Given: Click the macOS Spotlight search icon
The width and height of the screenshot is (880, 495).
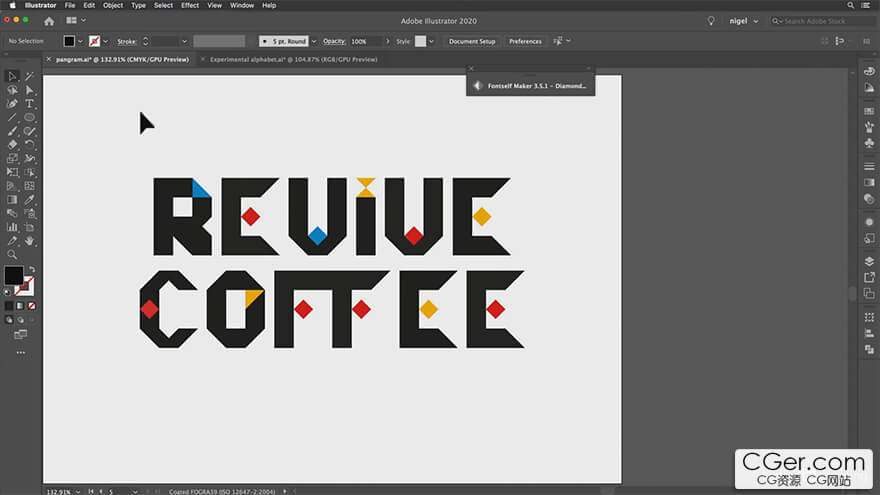Looking at the screenshot, I should tap(850, 5).
